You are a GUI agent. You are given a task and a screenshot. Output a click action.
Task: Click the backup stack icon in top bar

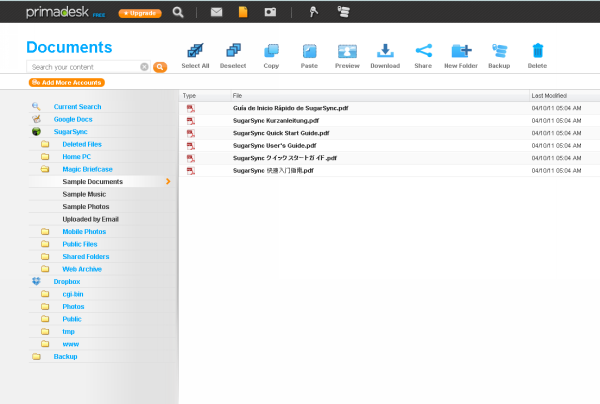(x=344, y=12)
